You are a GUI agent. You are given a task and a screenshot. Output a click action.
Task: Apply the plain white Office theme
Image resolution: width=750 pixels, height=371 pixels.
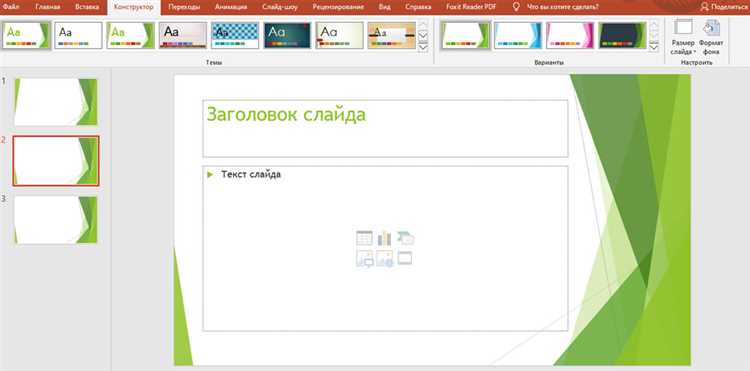tap(78, 35)
